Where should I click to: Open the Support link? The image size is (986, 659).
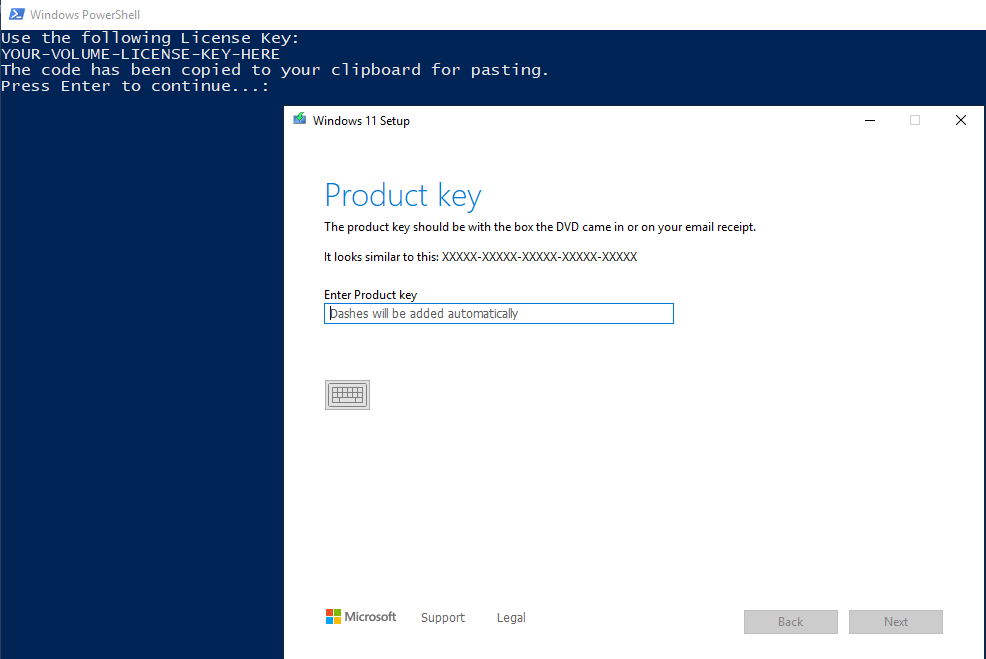click(443, 617)
